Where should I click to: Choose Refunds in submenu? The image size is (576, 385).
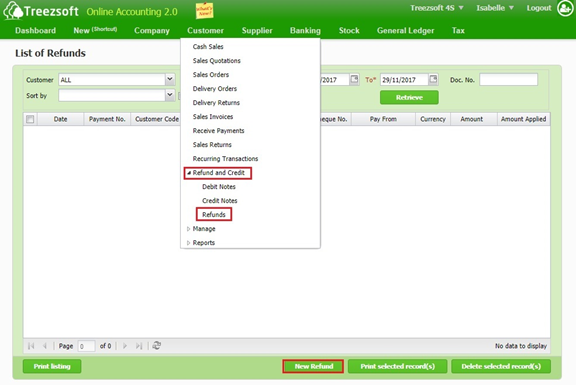[x=214, y=215]
